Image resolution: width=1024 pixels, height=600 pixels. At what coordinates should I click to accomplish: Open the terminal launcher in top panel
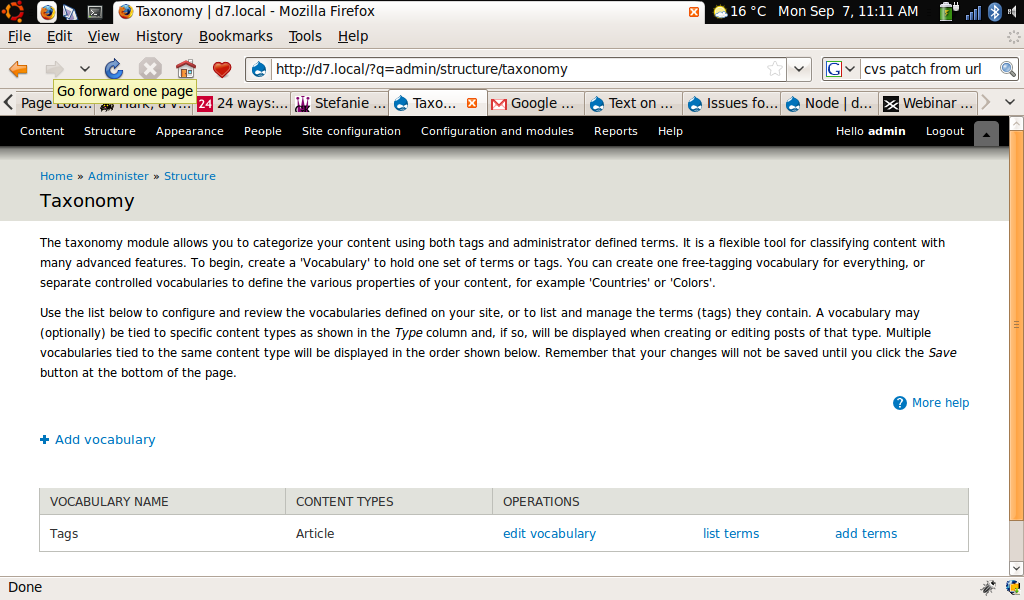point(95,12)
